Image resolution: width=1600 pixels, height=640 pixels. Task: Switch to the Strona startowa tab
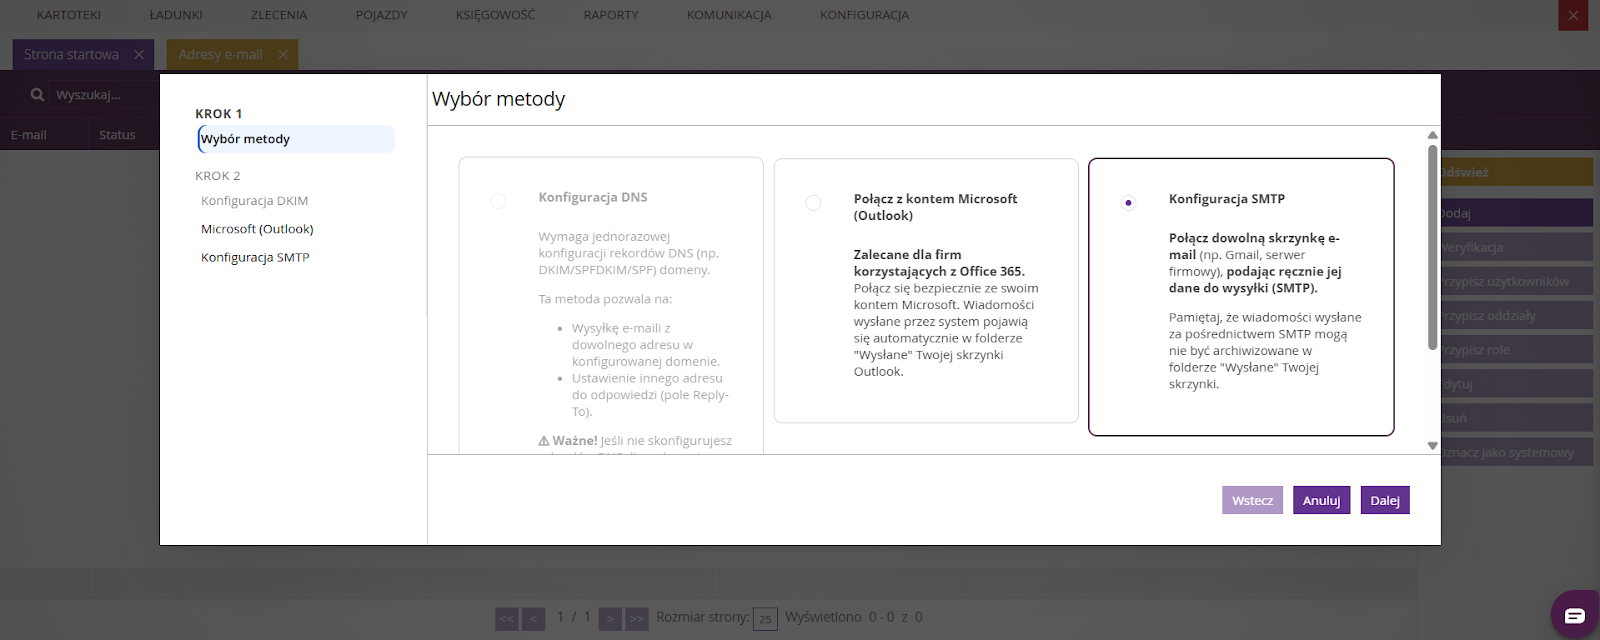[x=72, y=55]
